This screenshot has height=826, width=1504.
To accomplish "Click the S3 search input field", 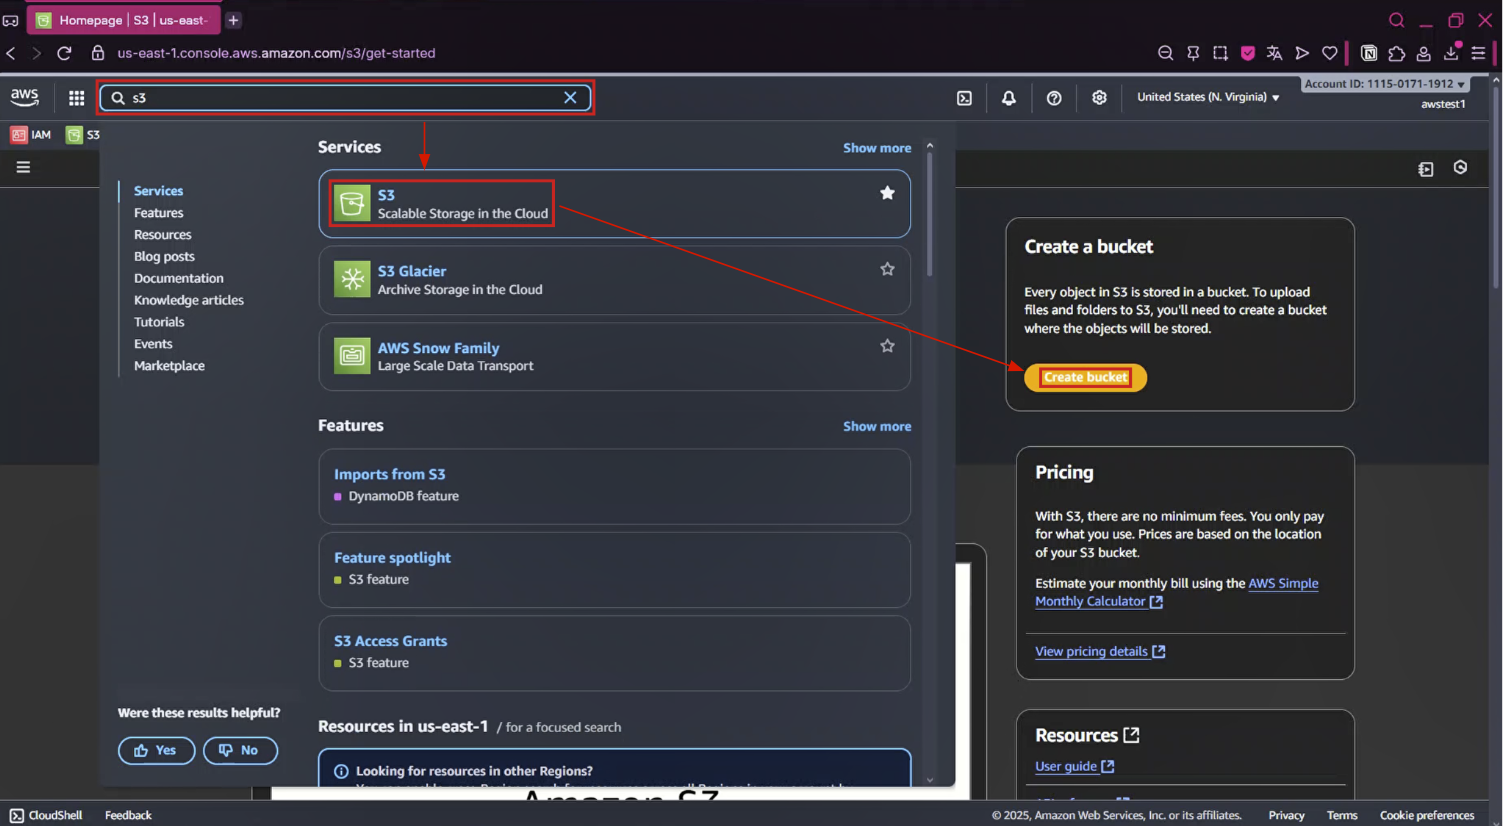I will [345, 98].
